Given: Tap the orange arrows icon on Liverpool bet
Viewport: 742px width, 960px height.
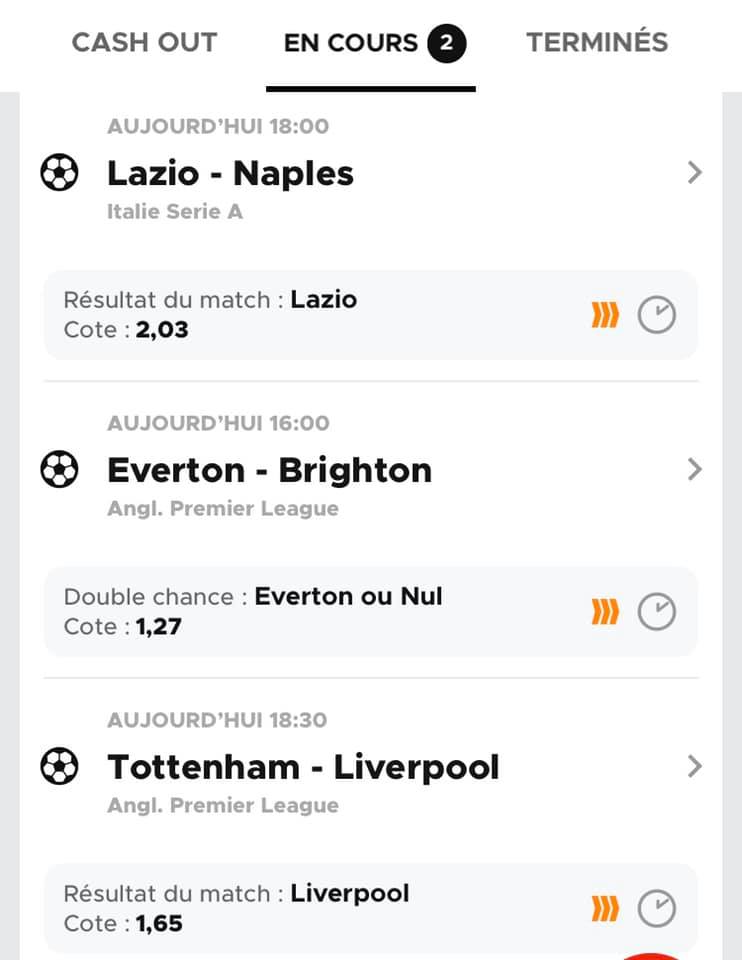Looking at the screenshot, I should pos(605,908).
